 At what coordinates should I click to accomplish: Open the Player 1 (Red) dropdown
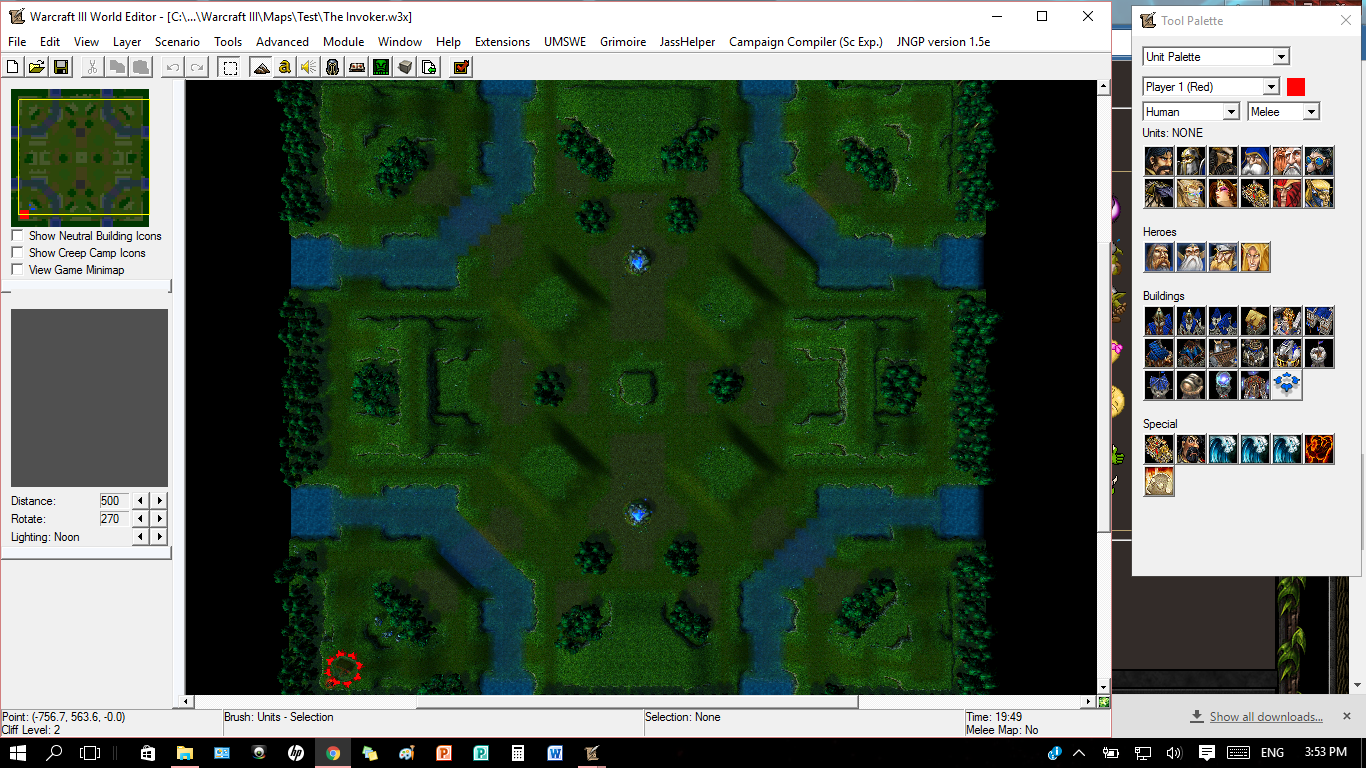click(x=1211, y=87)
